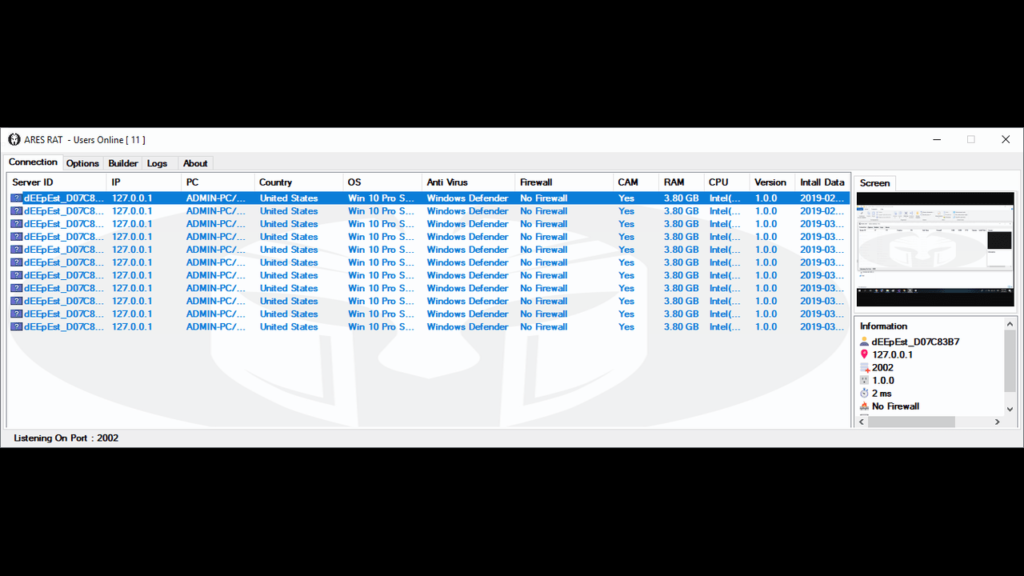Click the Information panel scroll left arrow
The width and height of the screenshot is (1024, 576).
tap(862, 422)
